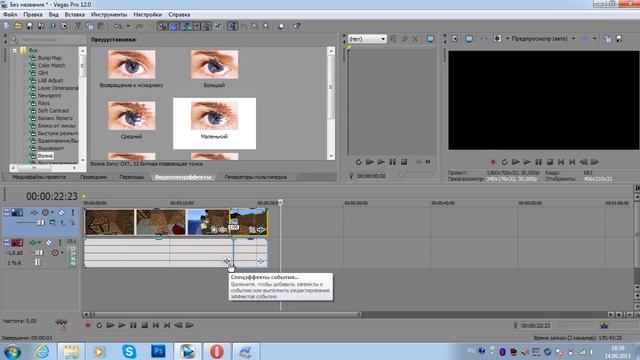Create a new project from the main toolbar

(7, 26)
